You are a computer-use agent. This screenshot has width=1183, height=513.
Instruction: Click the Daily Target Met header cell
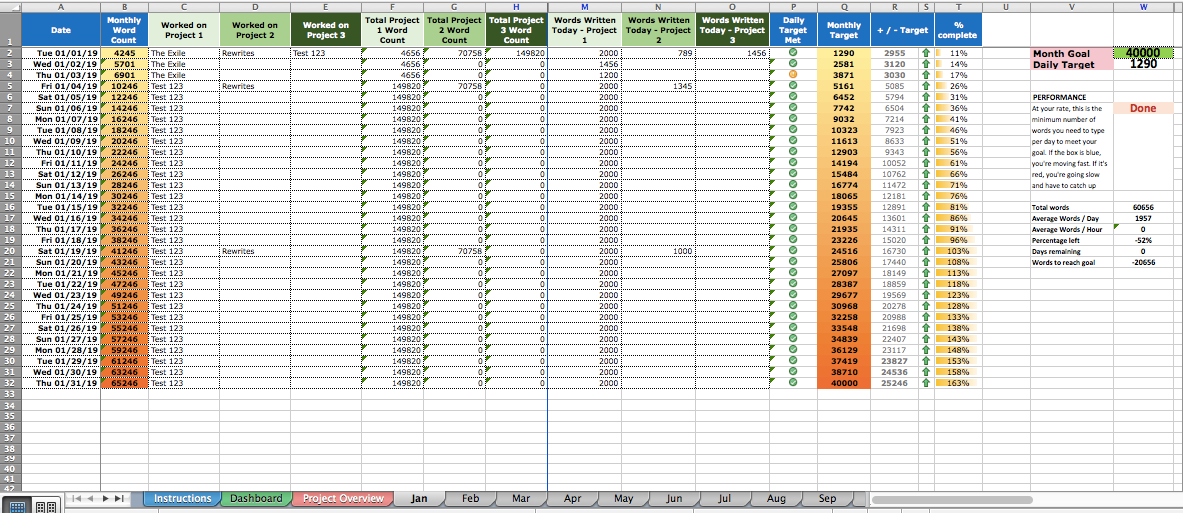pyautogui.click(x=793, y=30)
